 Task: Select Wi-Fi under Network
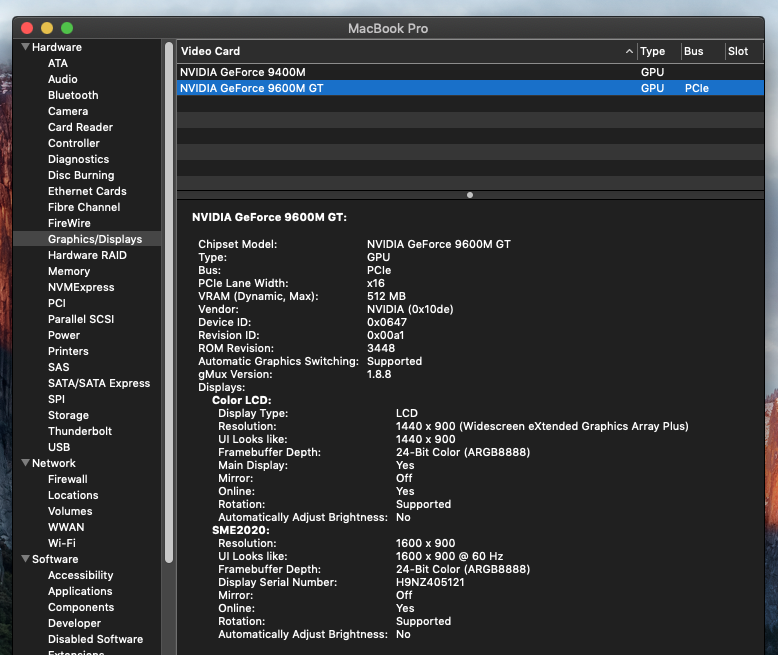(62, 543)
